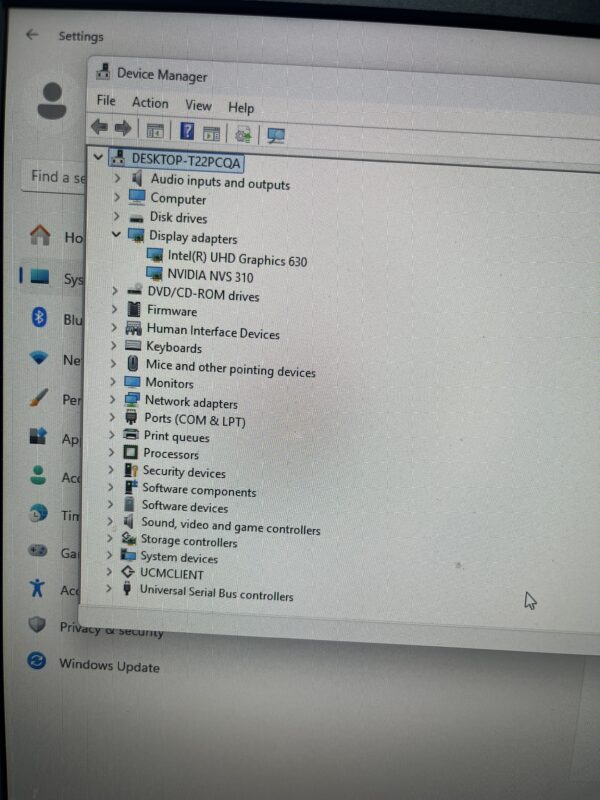600x800 pixels.
Task: Click the Computer monitor icon in tree
Action: [x=137, y=197]
